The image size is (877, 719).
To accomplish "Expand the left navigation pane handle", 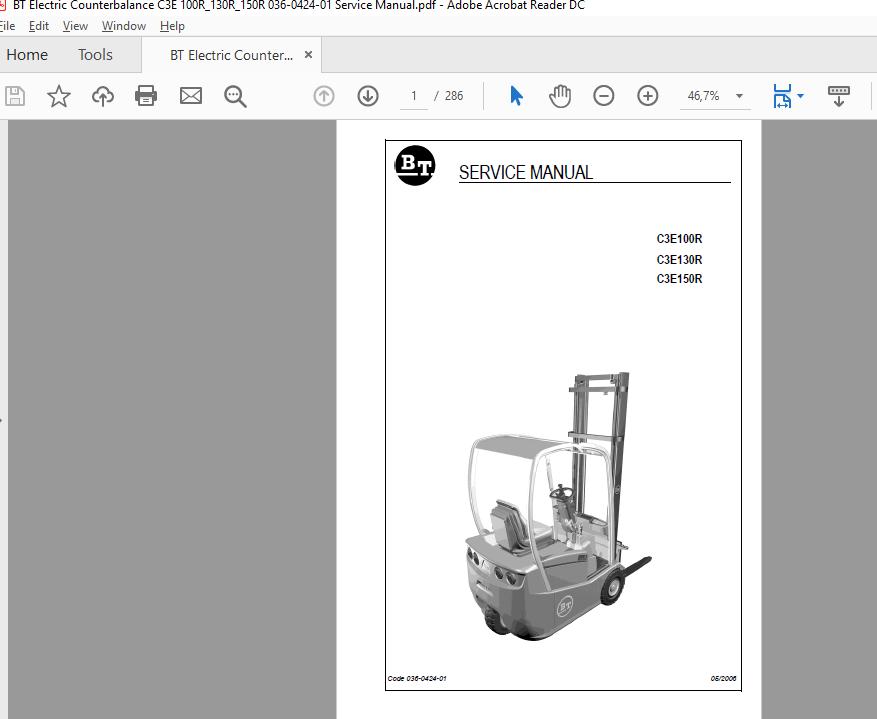I will tap(2, 419).
